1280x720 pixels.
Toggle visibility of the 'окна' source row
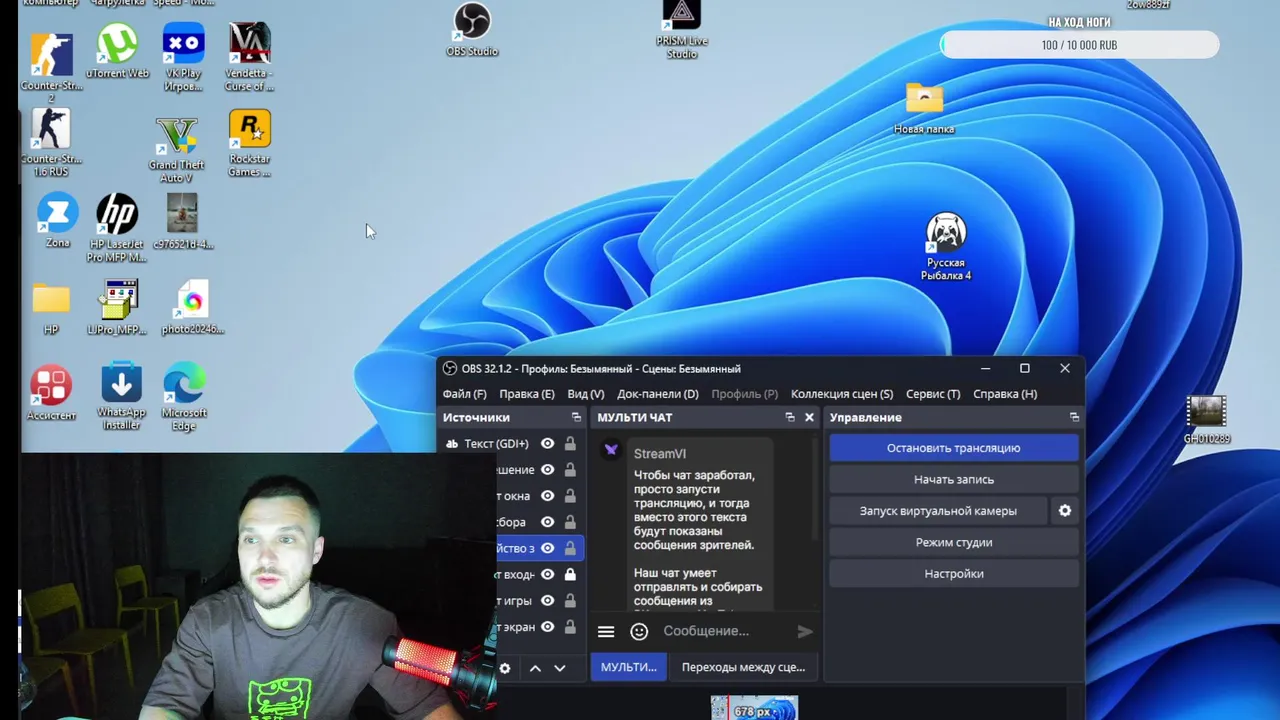(x=548, y=496)
